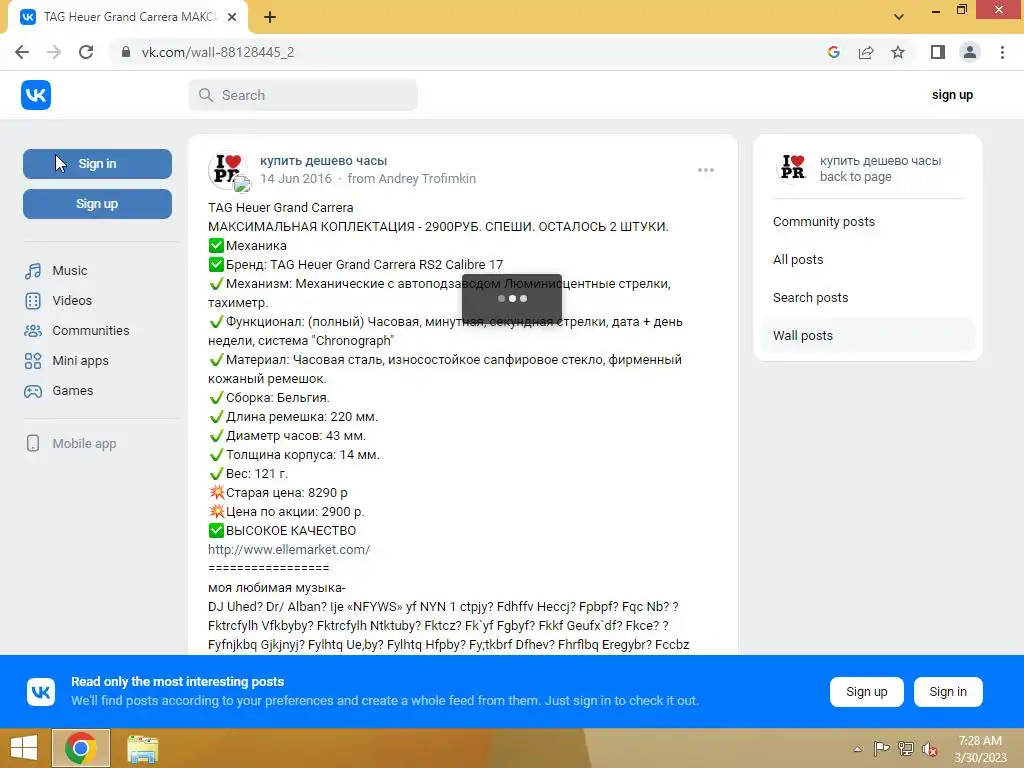
Task: Close the TAG Heuer Grand Carrera tab
Action: (x=232, y=17)
